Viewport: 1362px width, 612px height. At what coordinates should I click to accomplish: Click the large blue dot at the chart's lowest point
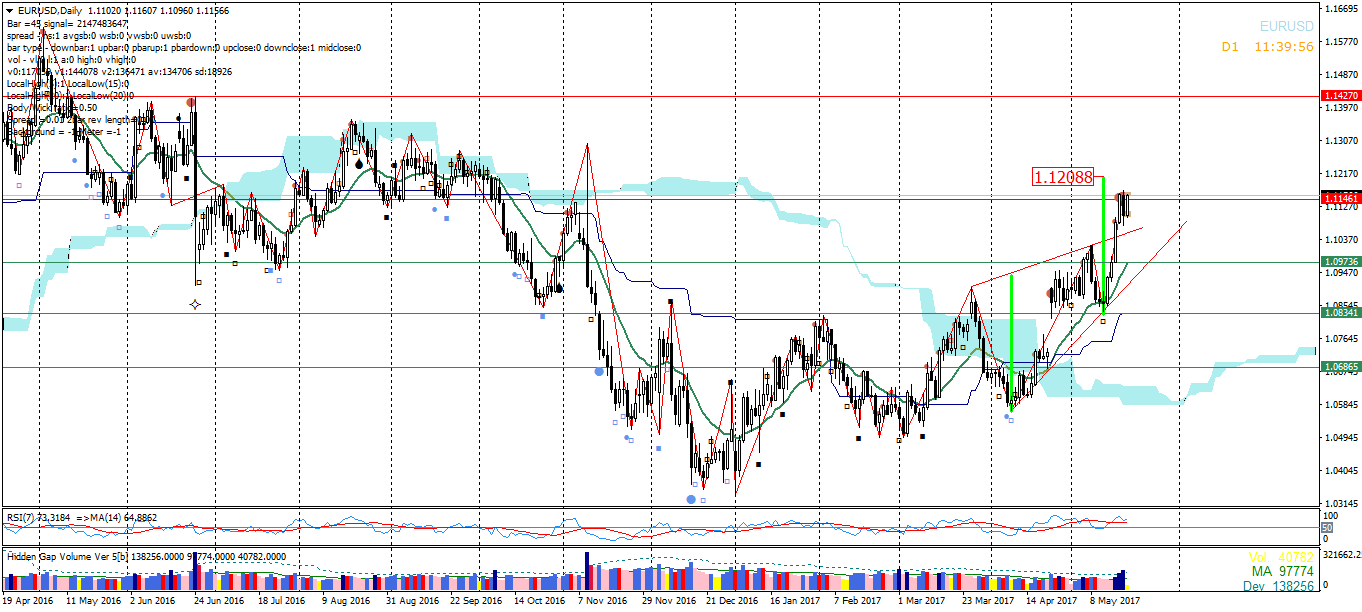click(x=691, y=498)
